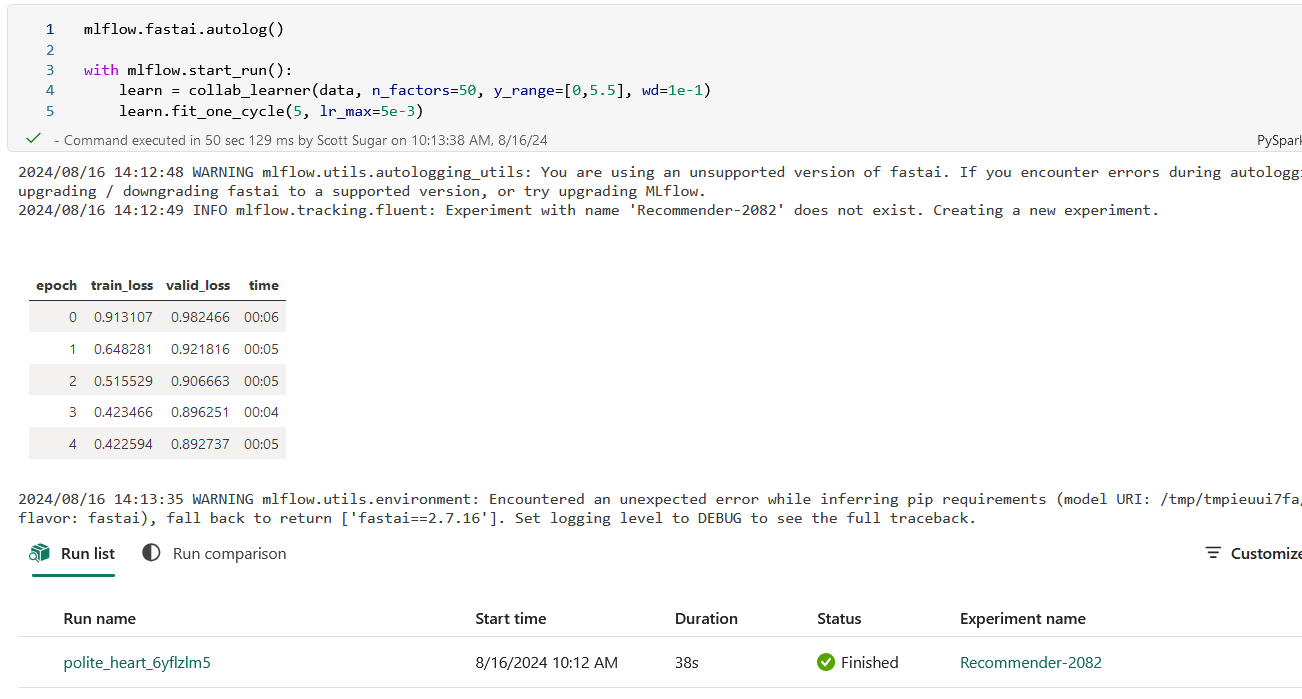Open the Run comparison tab
Screen dimensions: 1302x699
[229, 553]
